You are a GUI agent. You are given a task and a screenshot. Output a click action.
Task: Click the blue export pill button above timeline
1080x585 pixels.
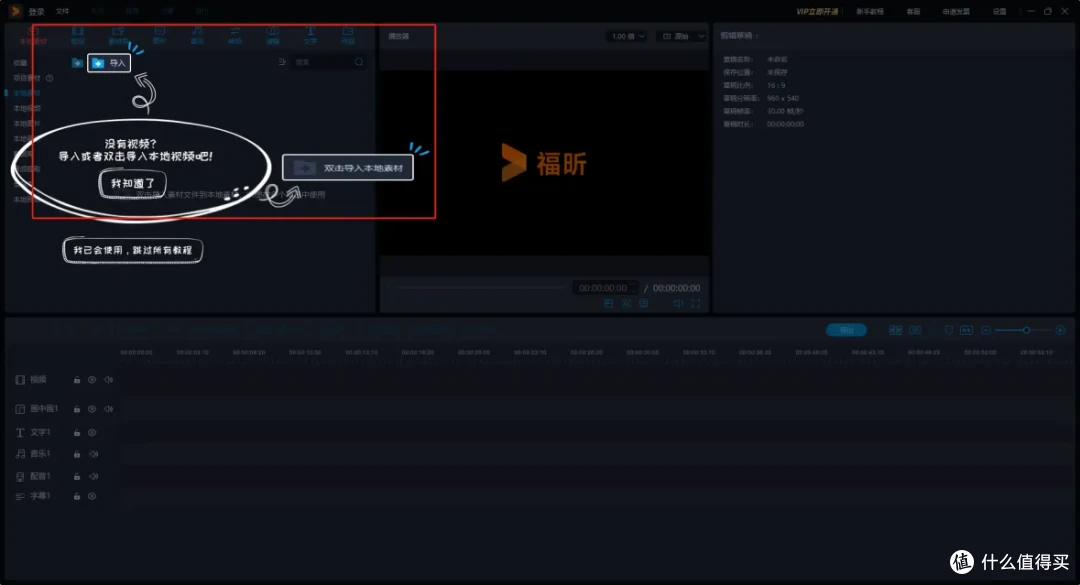(847, 330)
